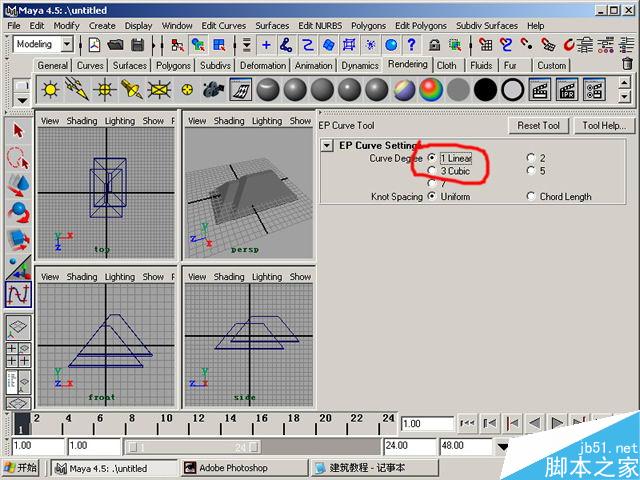Click the Maya 4.5 taskbar button
The height and width of the screenshot is (480, 640).
[114, 468]
